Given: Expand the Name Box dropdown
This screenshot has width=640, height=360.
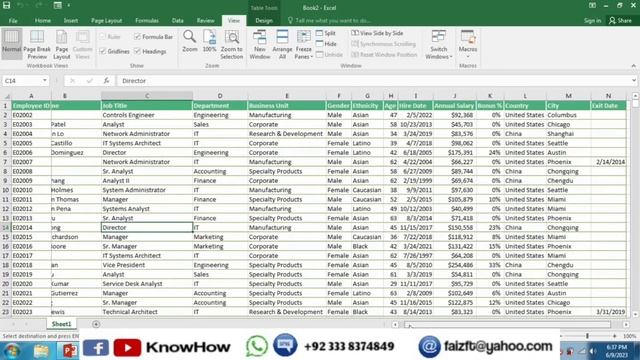Looking at the screenshot, I should tap(44, 81).
